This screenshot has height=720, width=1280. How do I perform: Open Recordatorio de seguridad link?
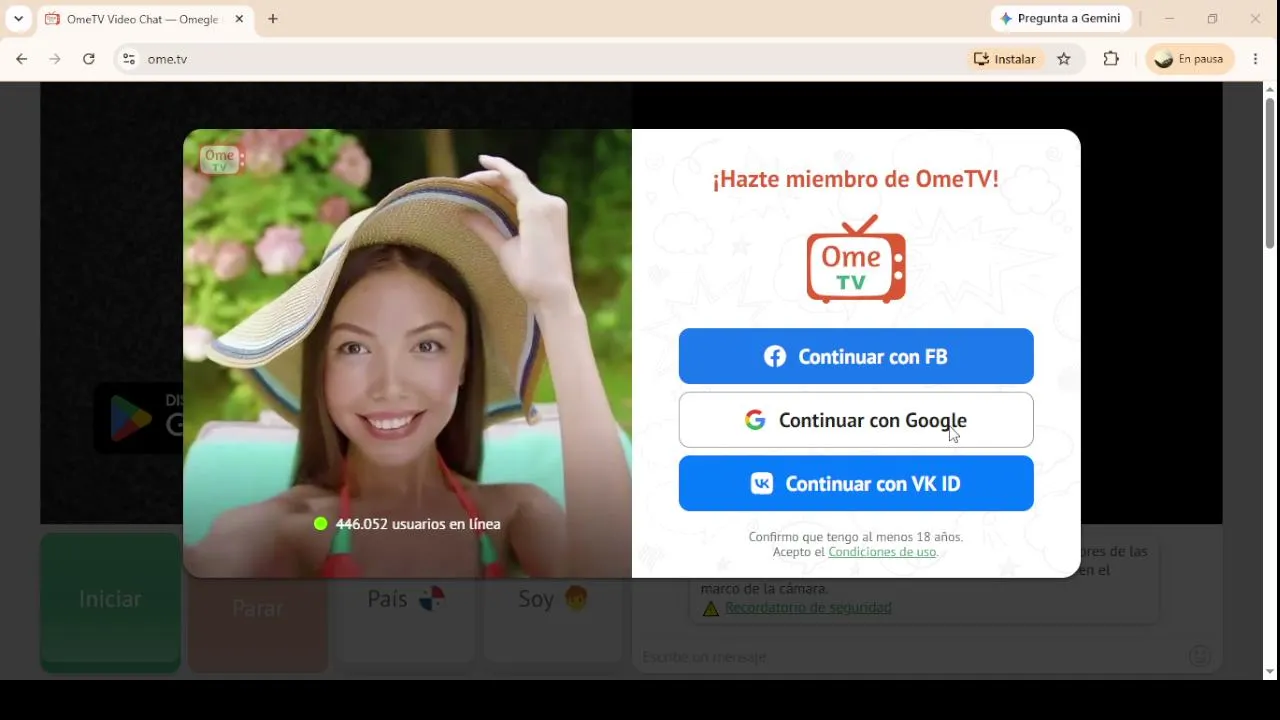tap(808, 608)
